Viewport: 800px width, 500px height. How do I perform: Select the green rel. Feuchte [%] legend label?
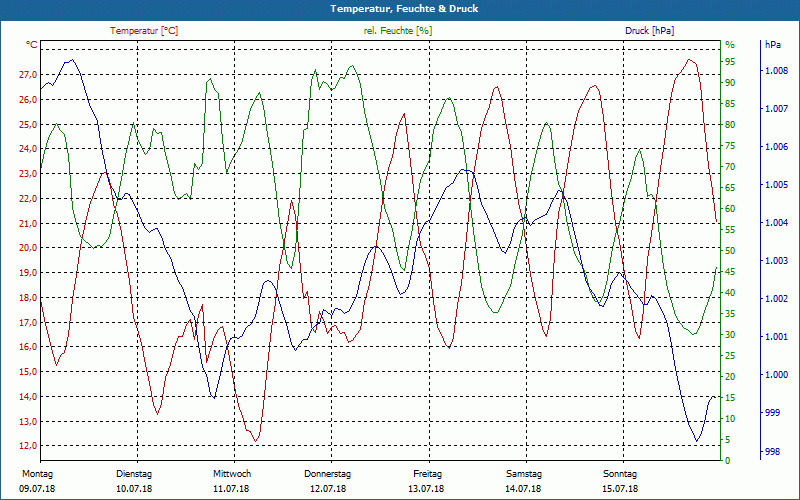[398, 31]
